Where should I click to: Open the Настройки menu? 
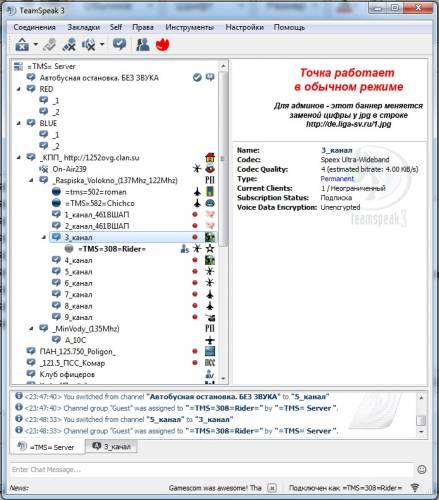244,27
